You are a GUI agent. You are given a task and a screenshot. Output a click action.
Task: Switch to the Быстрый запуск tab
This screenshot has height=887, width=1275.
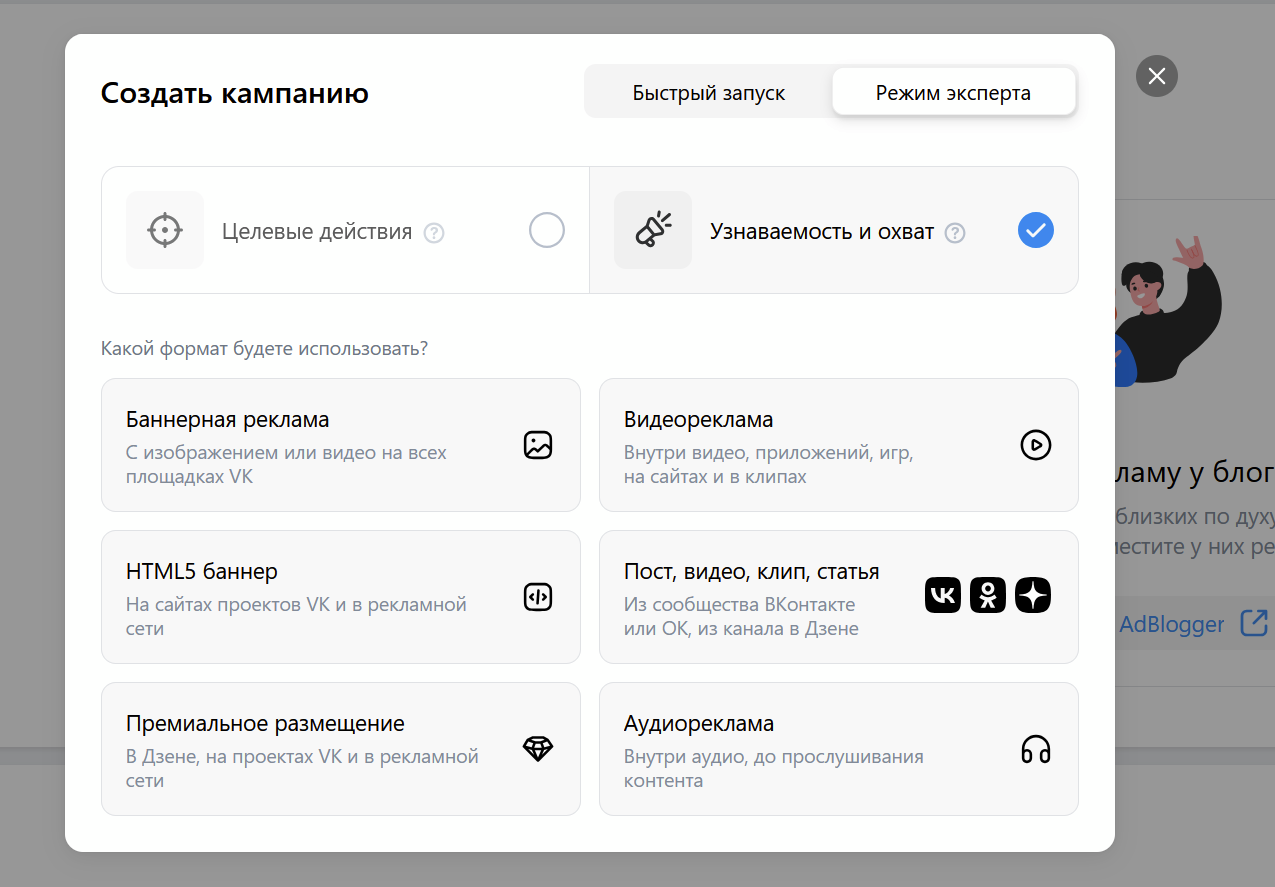click(x=708, y=91)
